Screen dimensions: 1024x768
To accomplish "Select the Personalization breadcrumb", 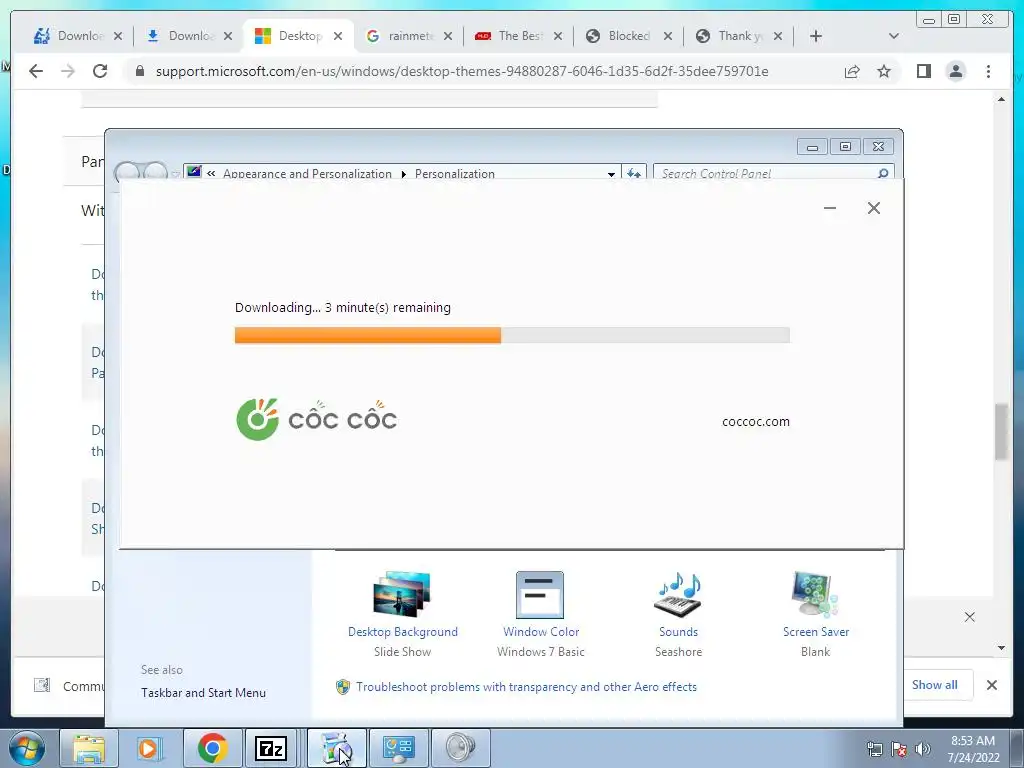I will 455,174.
